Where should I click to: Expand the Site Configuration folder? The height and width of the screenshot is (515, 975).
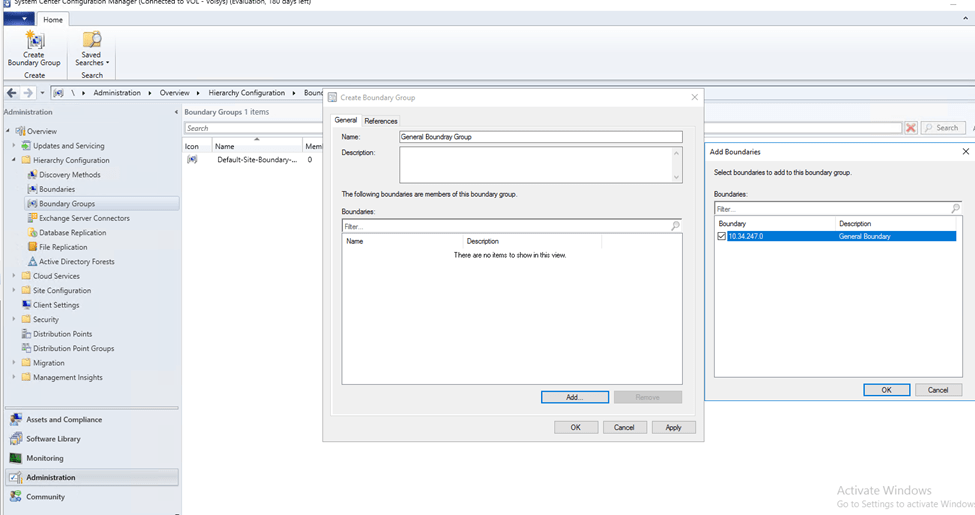14,291
